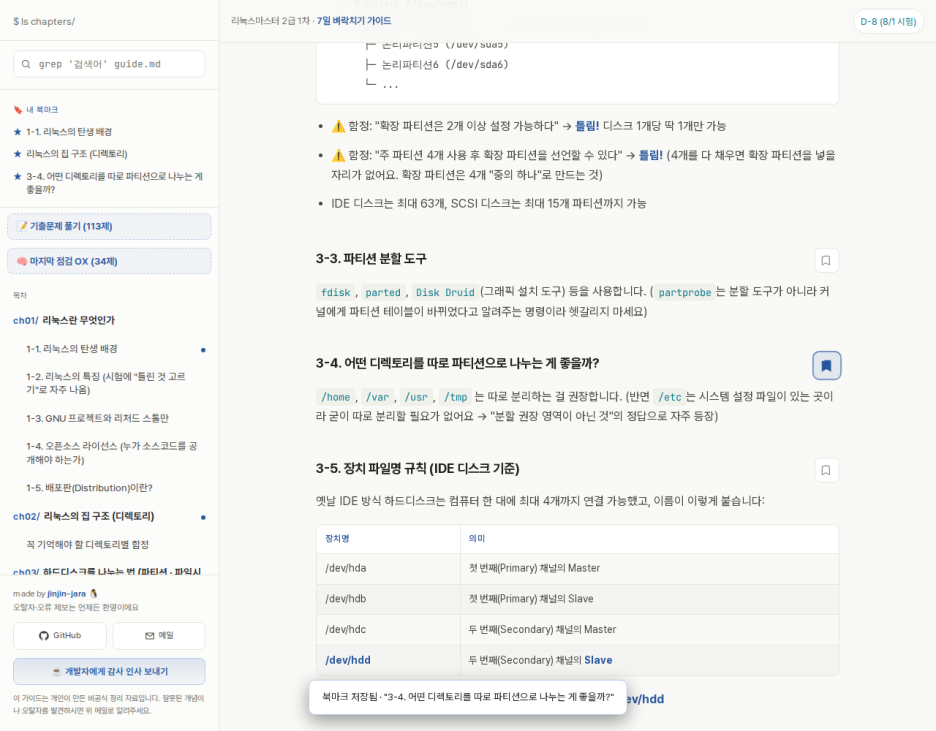Open bookmark 1-1. 리눅스의 탄생 배경
Screen dimensions: 936x731
[x=69, y=132]
